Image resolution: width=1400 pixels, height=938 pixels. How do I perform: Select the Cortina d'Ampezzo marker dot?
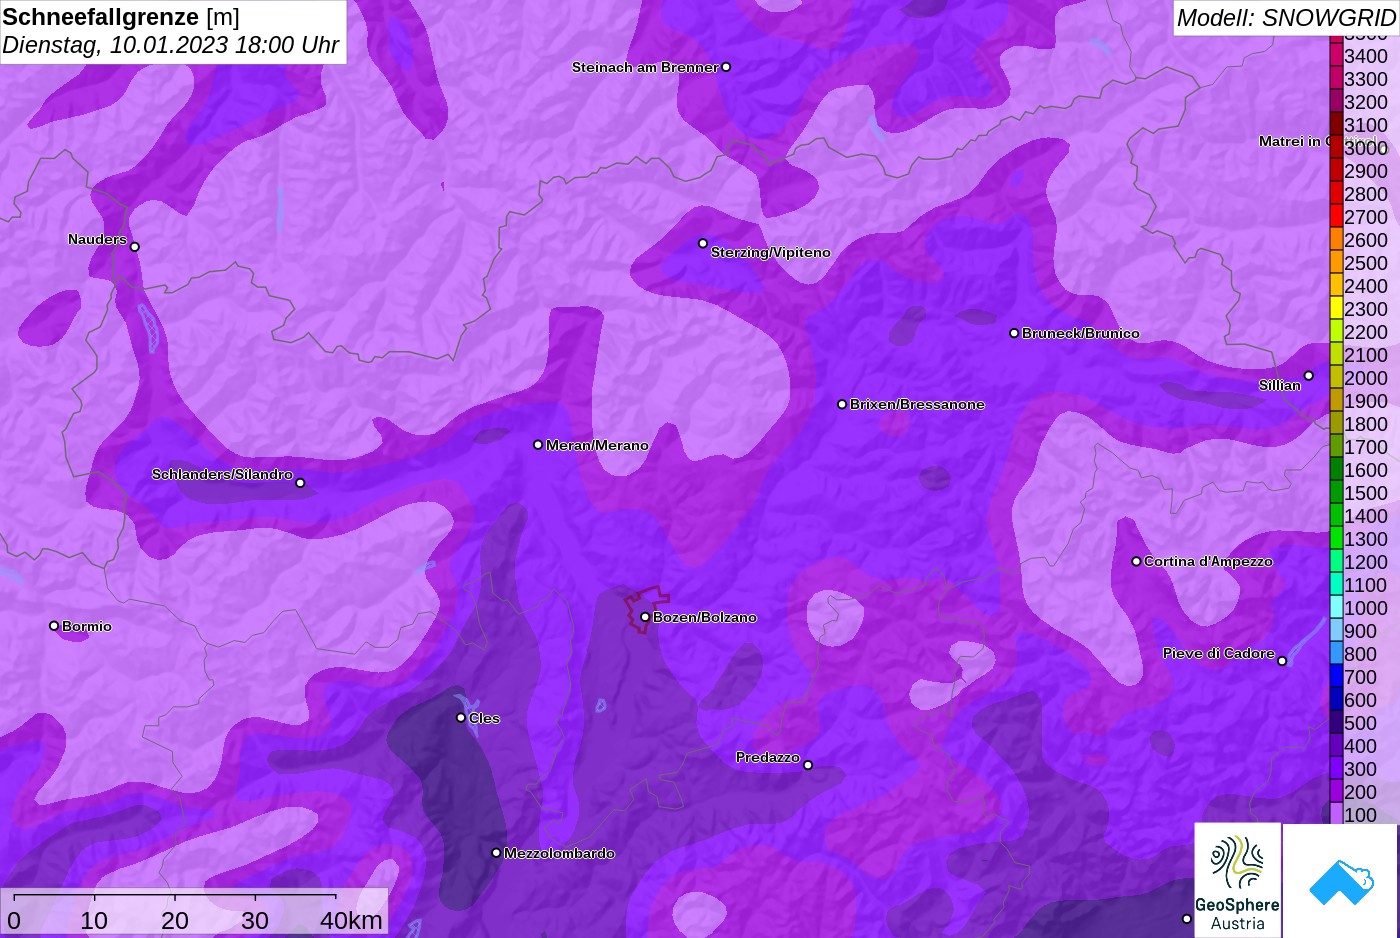(x=1136, y=561)
